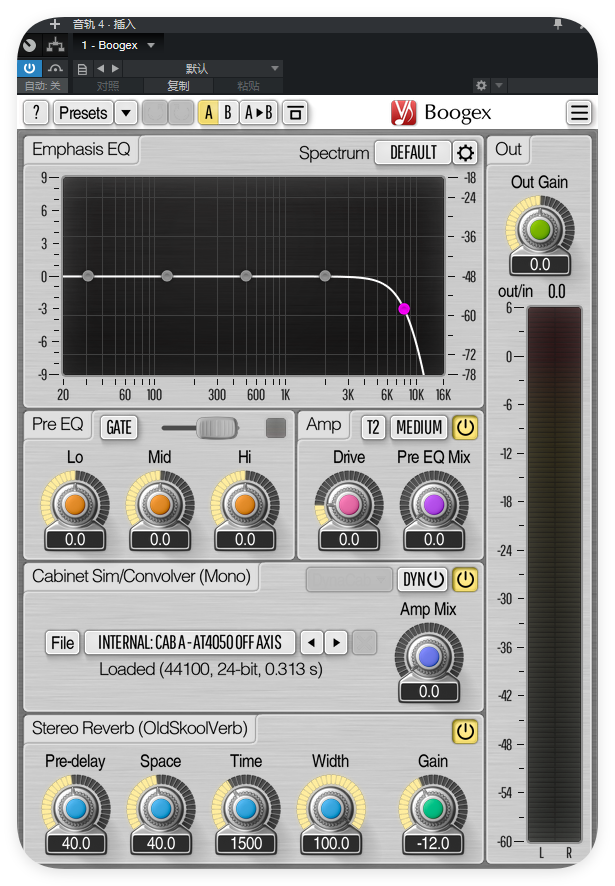Toggle Stereo Reverb power button

click(465, 731)
